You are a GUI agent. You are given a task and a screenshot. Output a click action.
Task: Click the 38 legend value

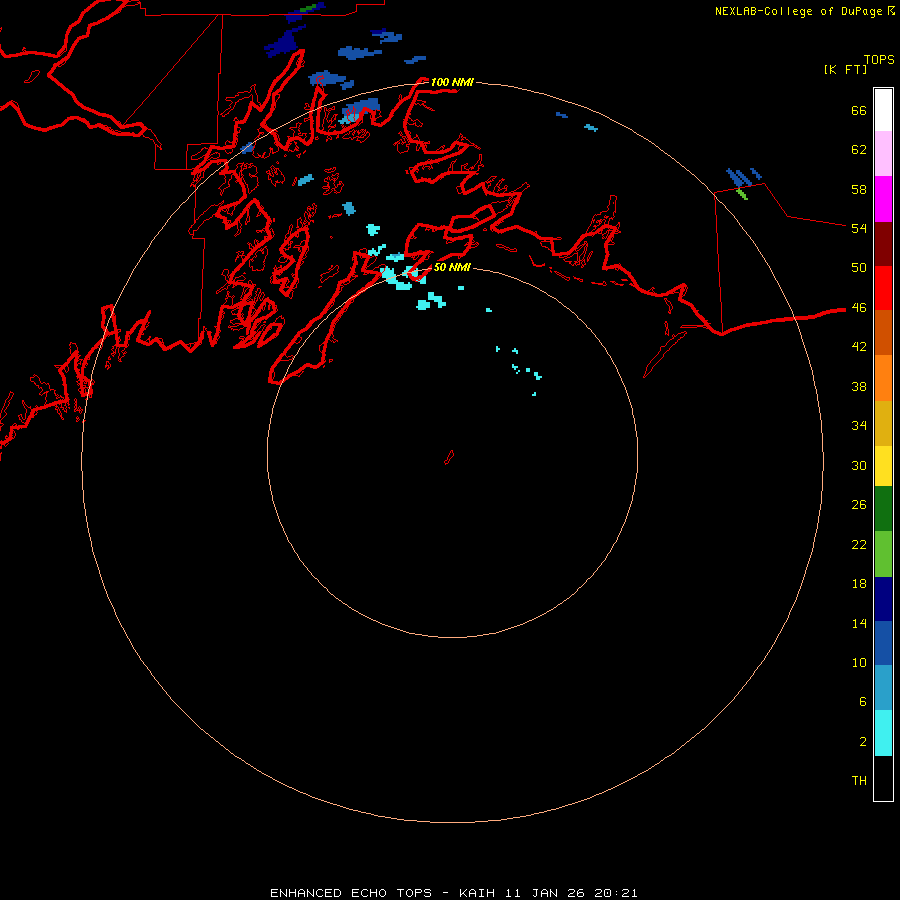pyautogui.click(x=859, y=386)
